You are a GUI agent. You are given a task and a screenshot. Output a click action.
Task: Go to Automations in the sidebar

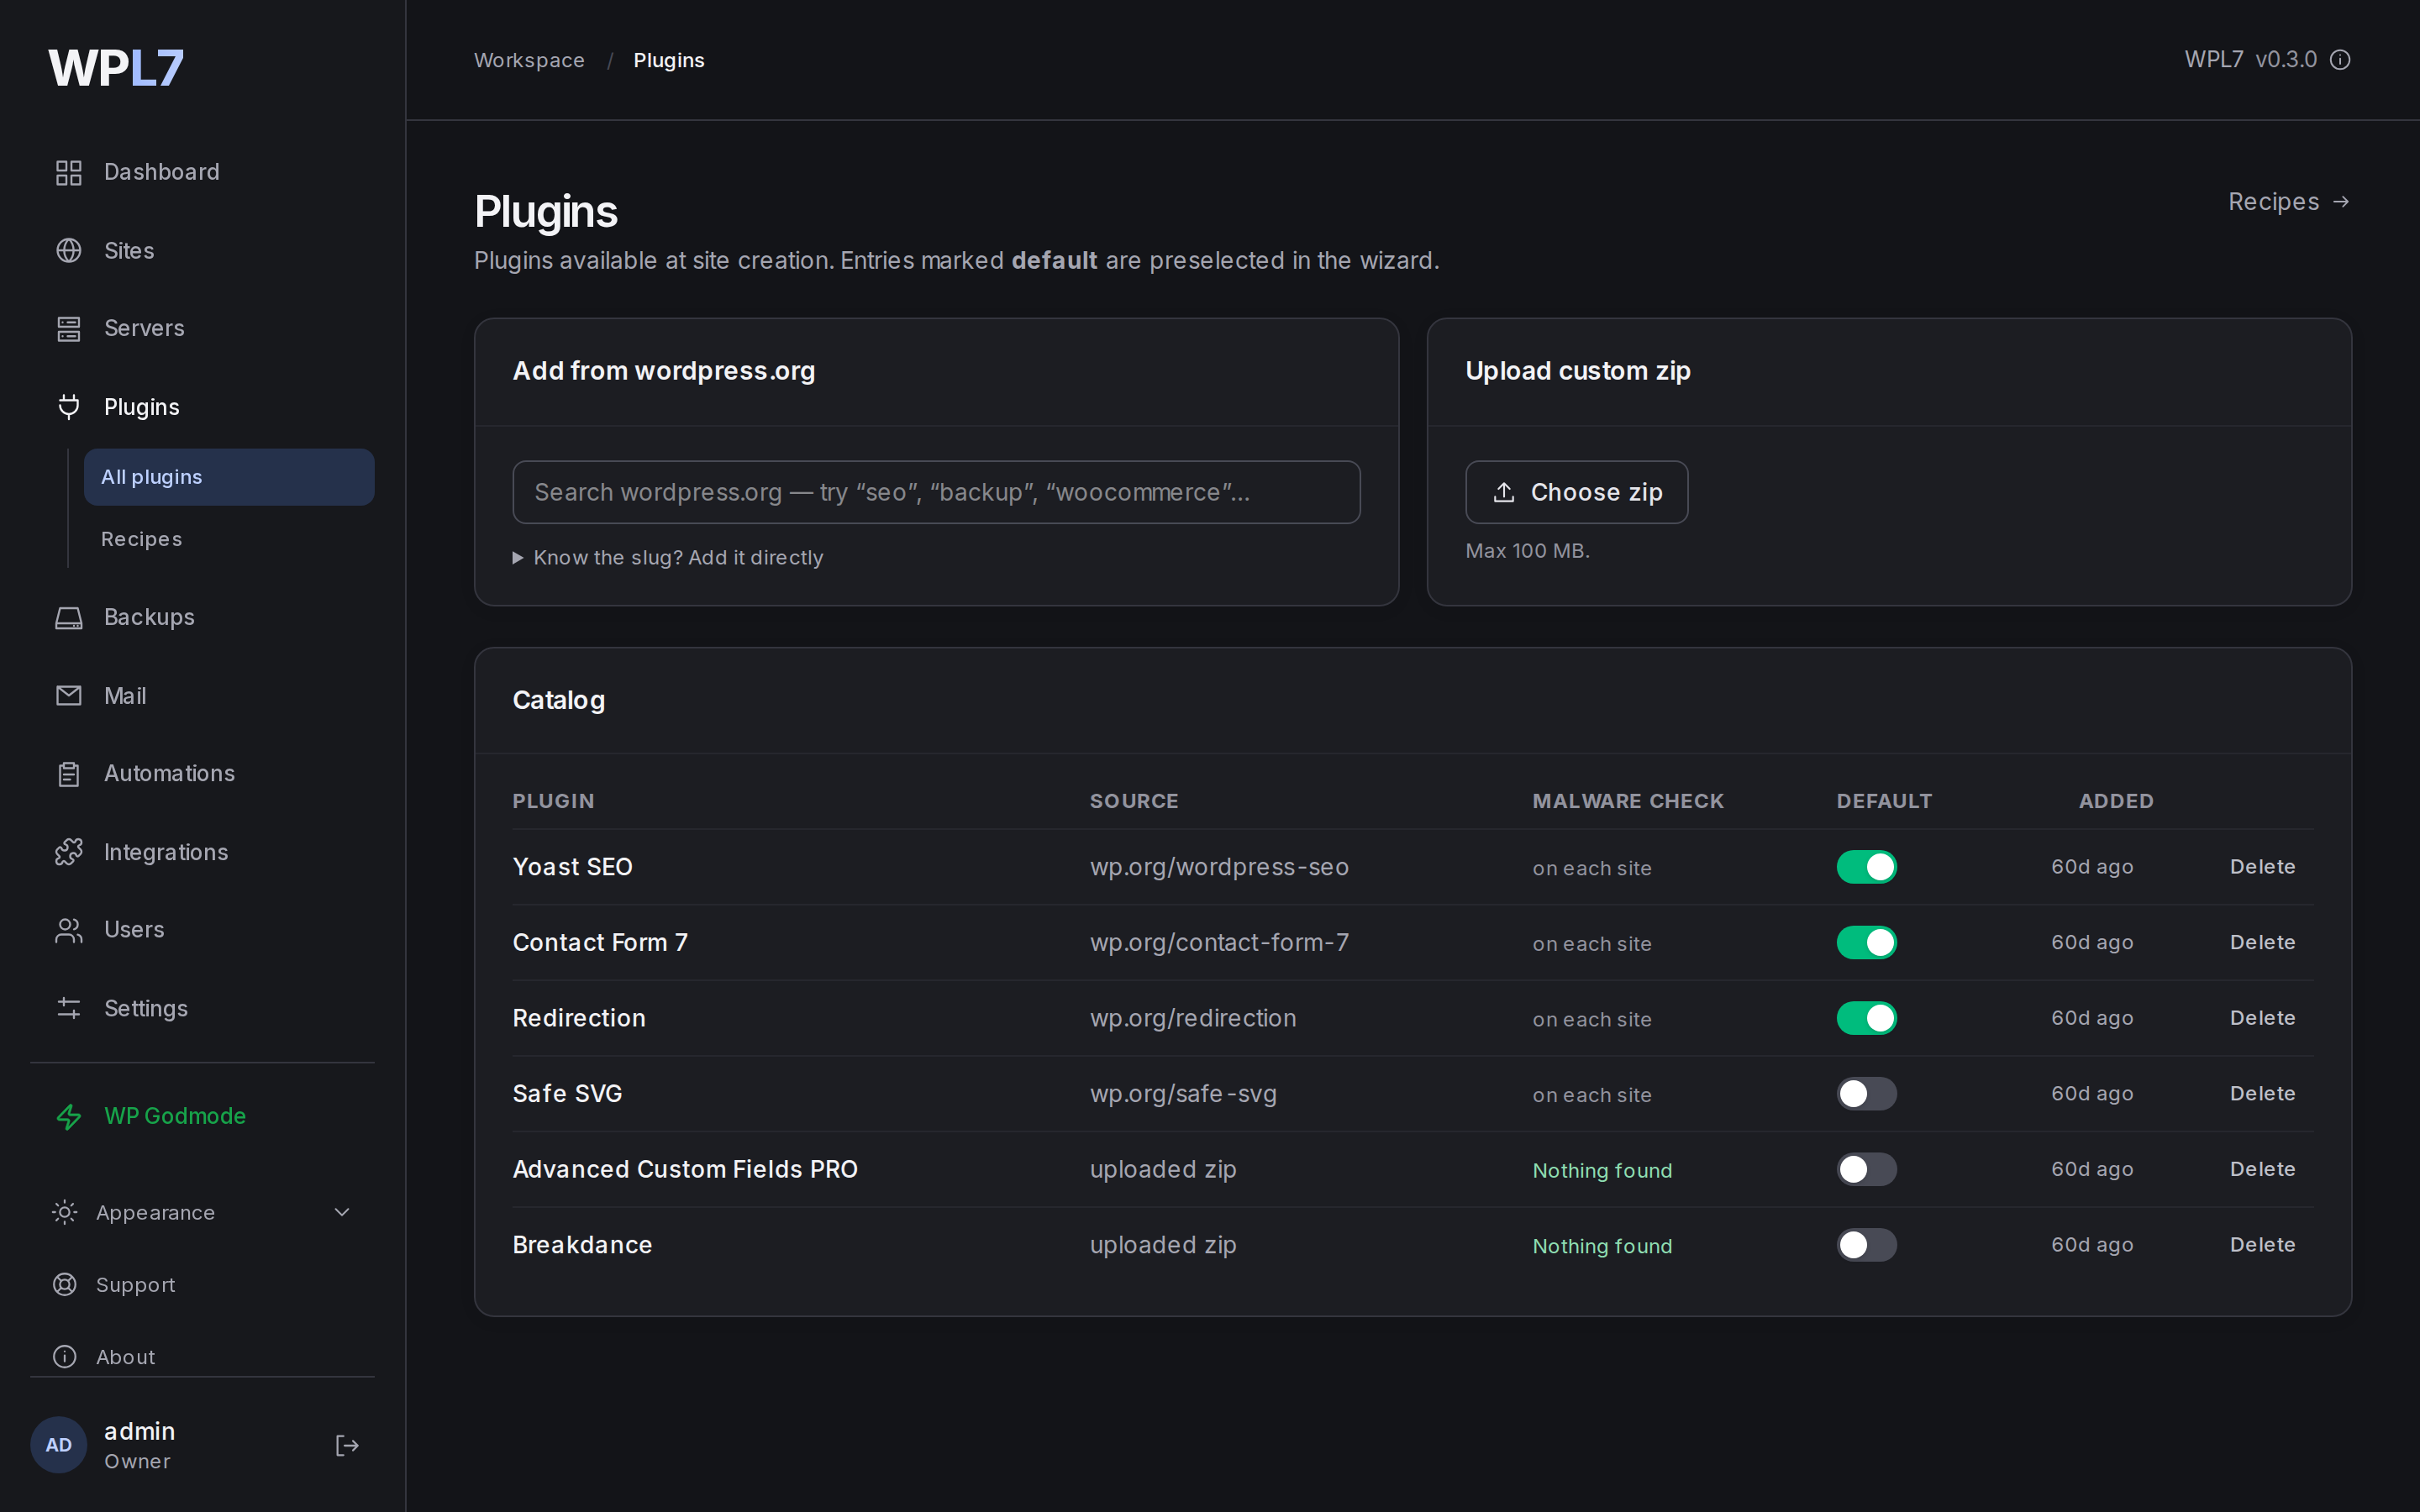202,774
